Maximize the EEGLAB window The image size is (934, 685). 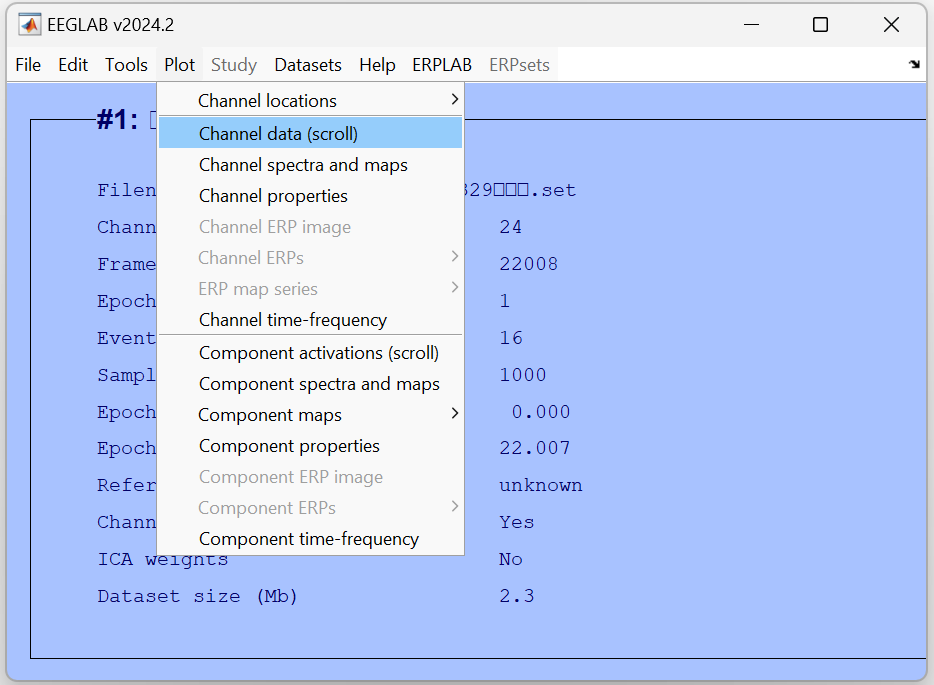820,24
